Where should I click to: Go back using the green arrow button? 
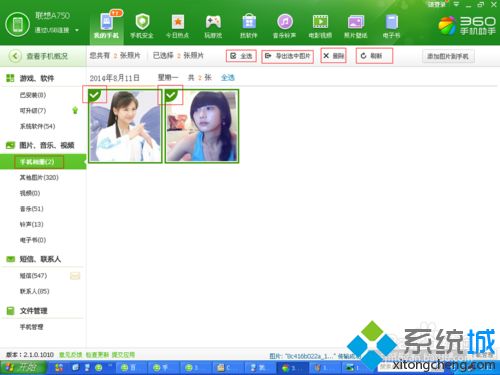click(x=15, y=56)
